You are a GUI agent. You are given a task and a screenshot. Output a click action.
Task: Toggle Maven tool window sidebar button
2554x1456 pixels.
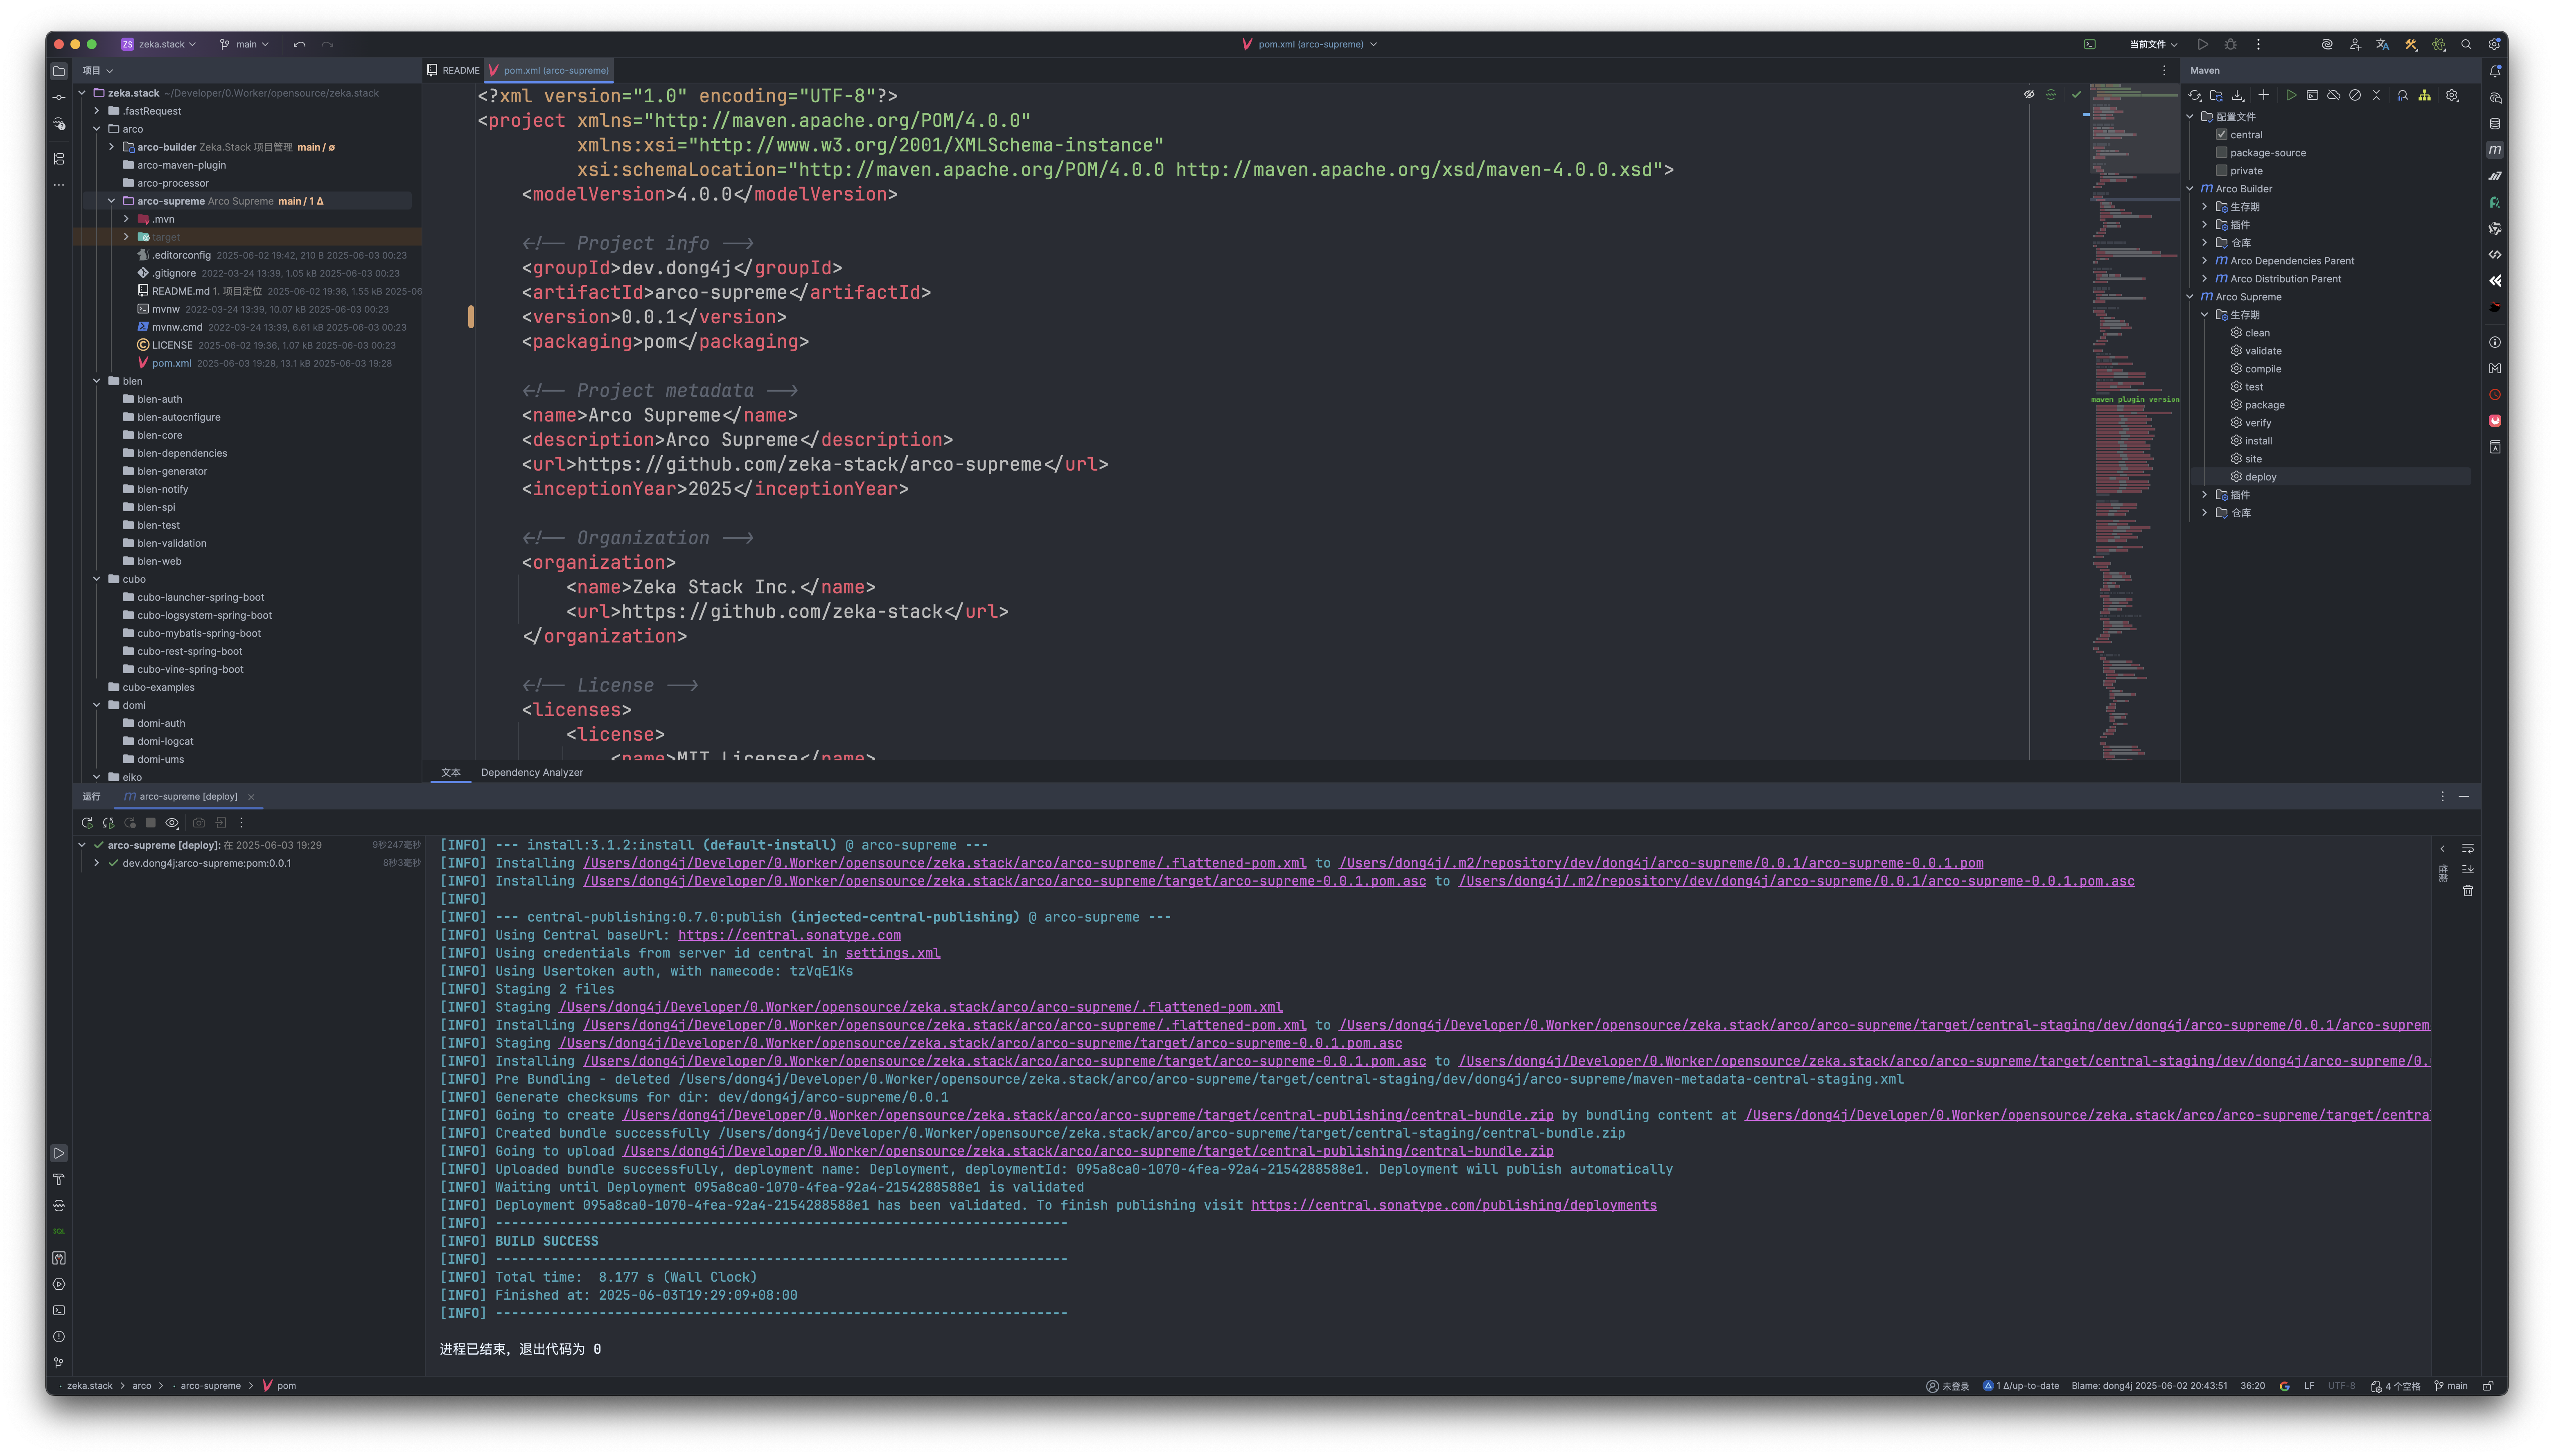(2495, 150)
